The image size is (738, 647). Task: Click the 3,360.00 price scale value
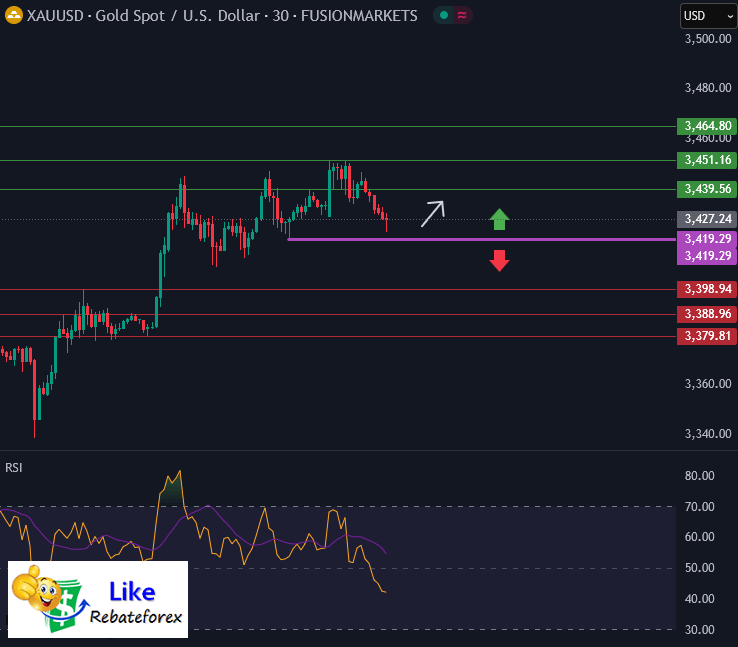pos(708,384)
